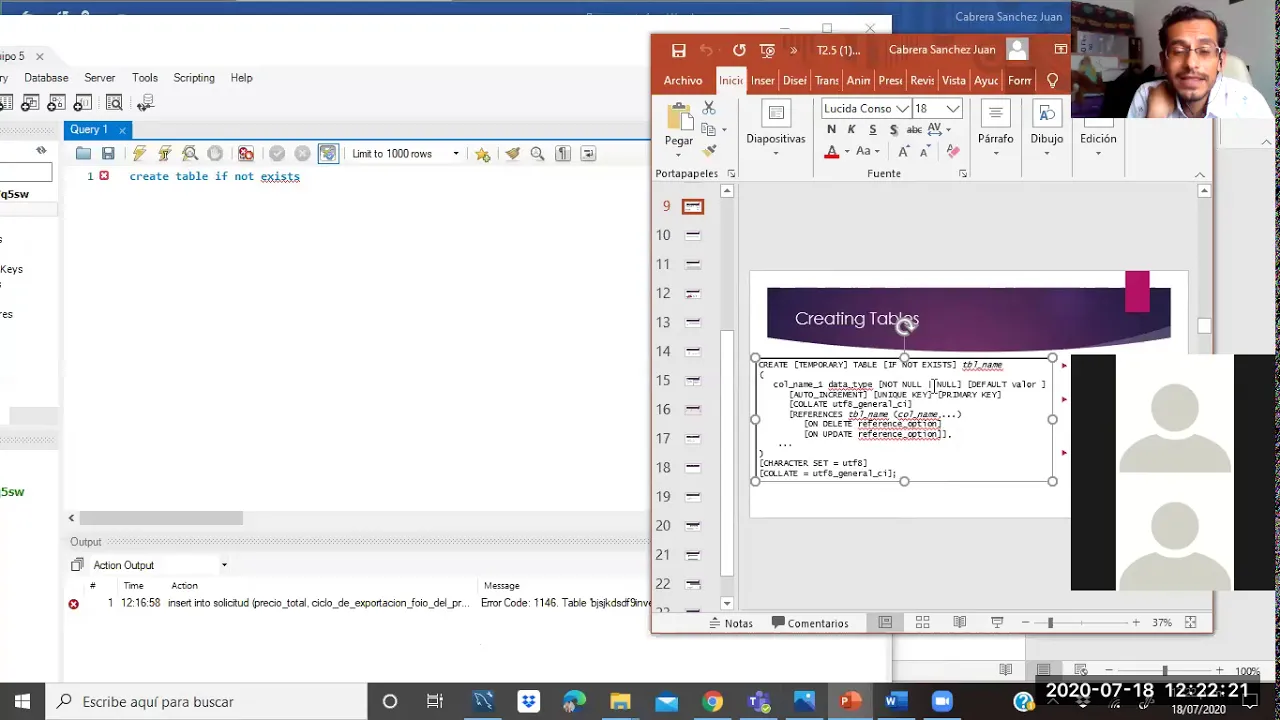Toggle italic K formatting
The image size is (1280, 720).
(x=851, y=130)
